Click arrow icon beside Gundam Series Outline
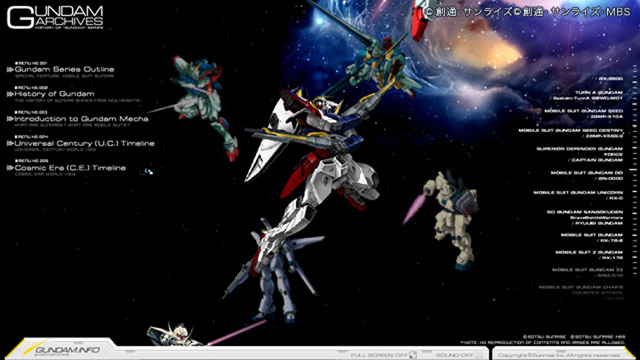 pos(10,70)
